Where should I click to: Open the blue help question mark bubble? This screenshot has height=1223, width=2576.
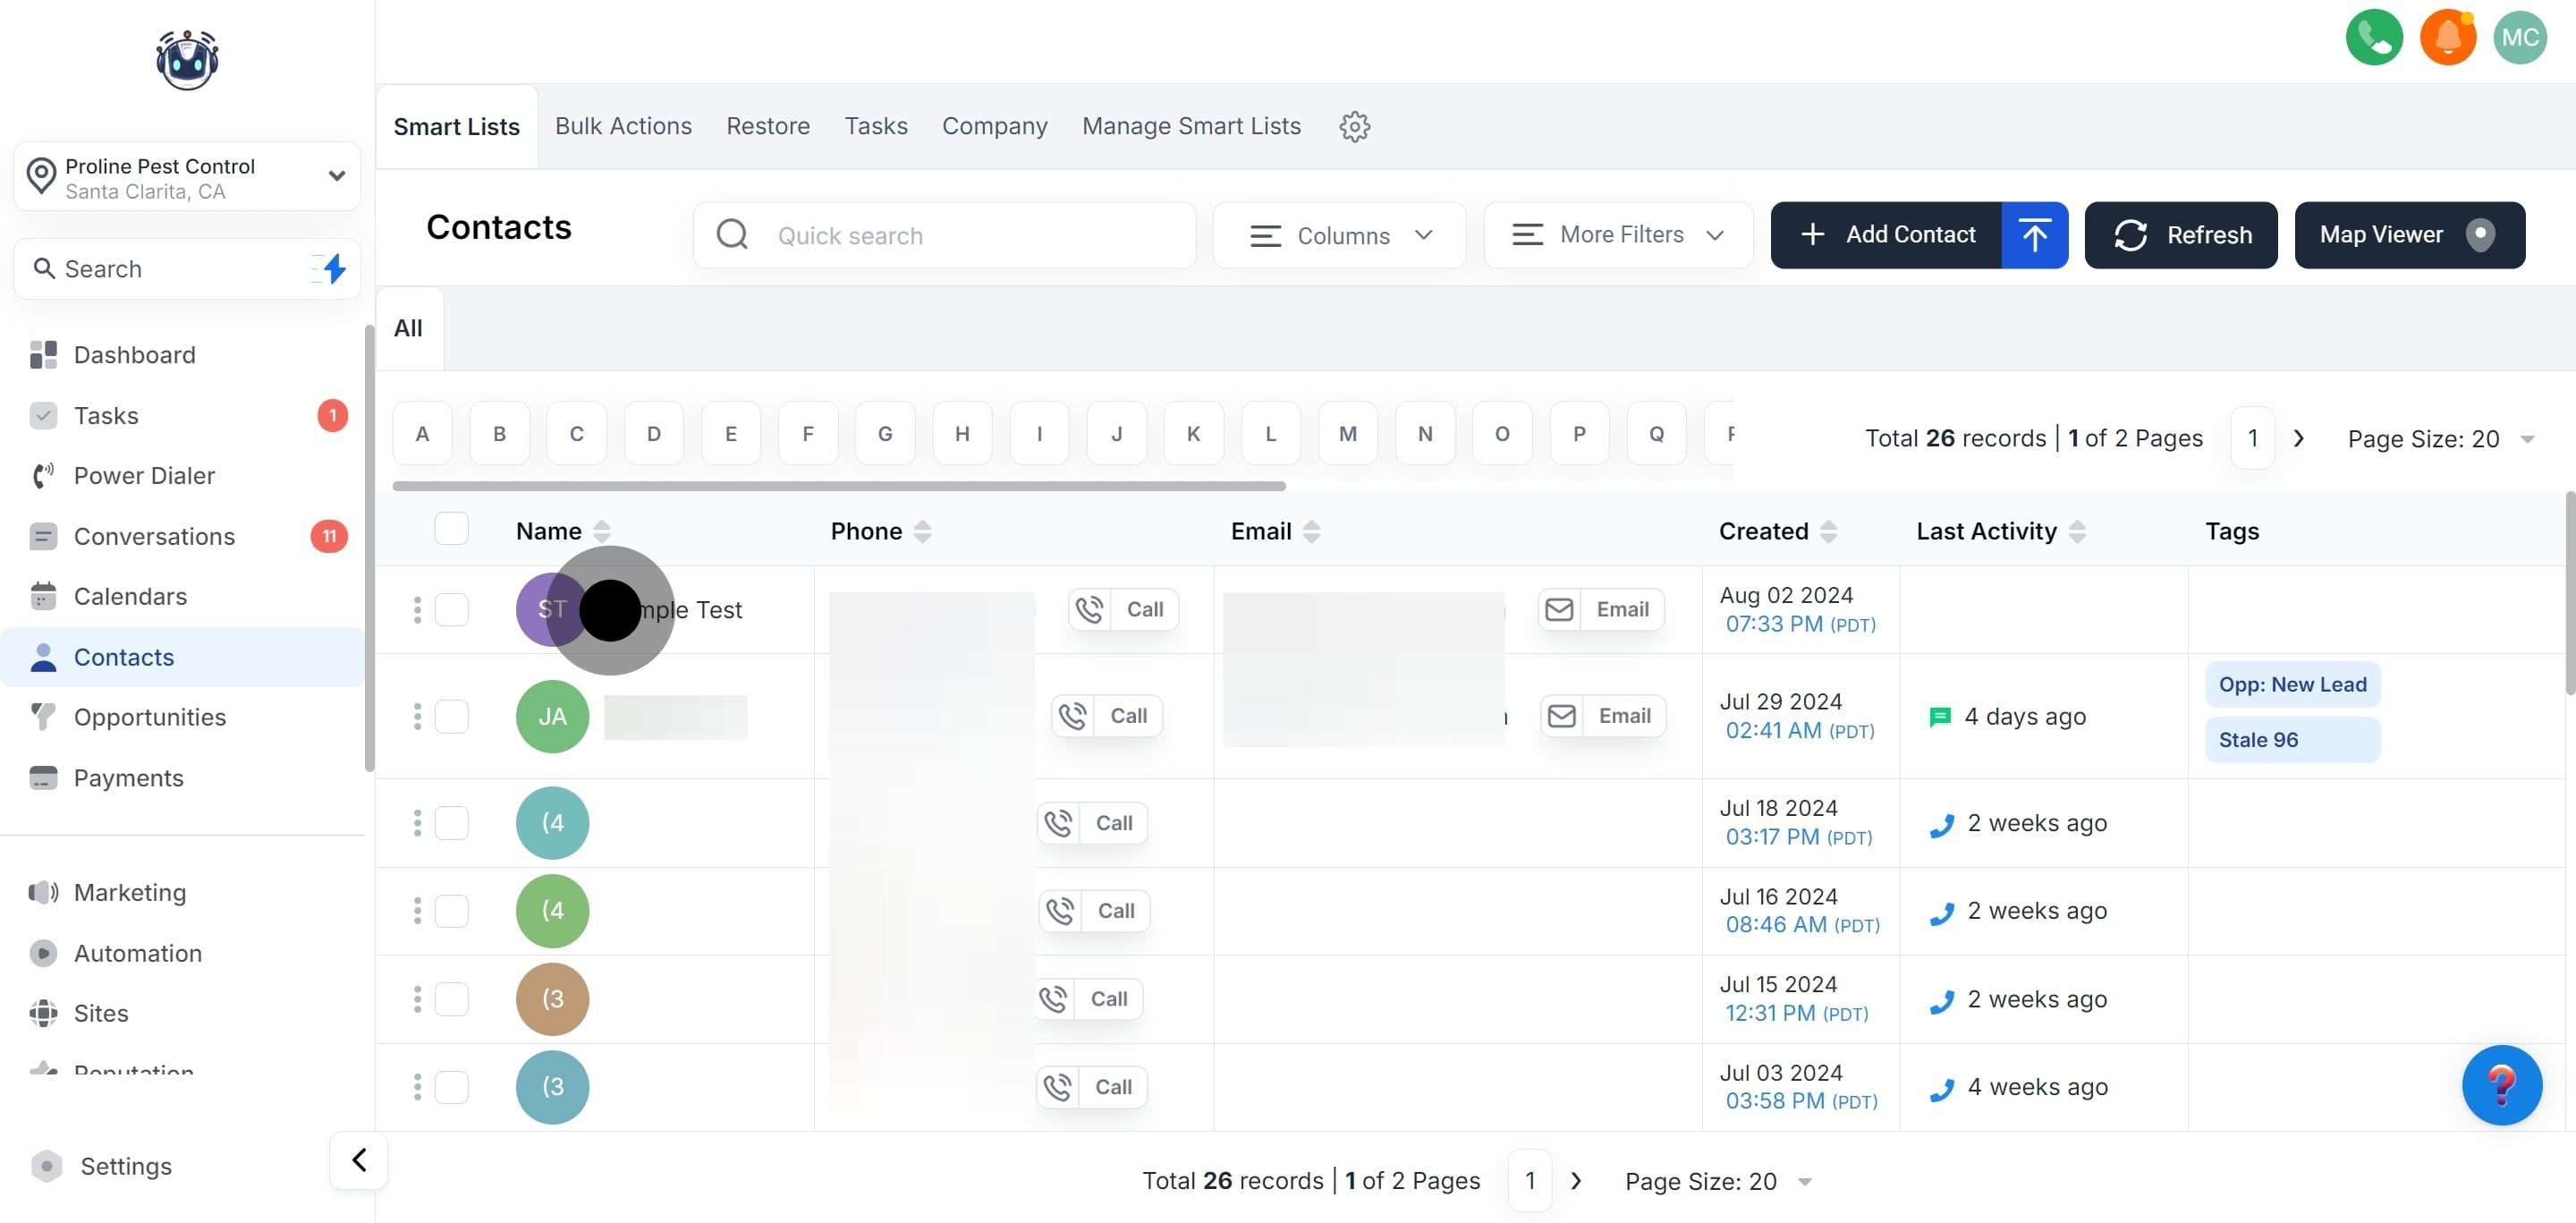pos(2501,1085)
